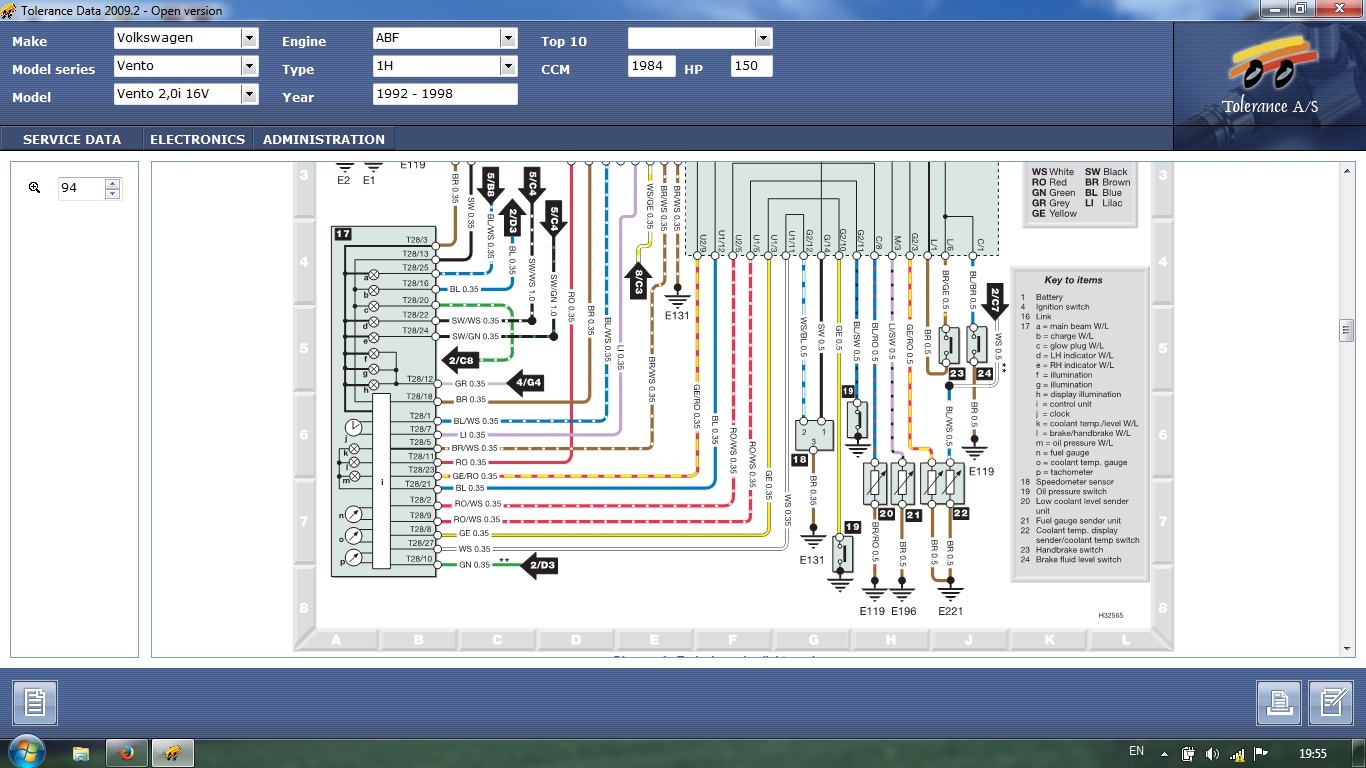Image resolution: width=1366 pixels, height=768 pixels.
Task: Open the empty Top 10 dropdown
Action: [763, 38]
